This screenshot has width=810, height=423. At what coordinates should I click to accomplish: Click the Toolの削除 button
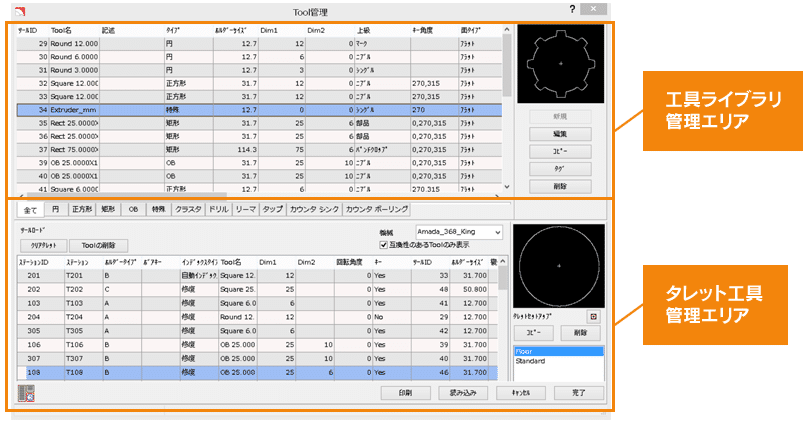(x=98, y=245)
